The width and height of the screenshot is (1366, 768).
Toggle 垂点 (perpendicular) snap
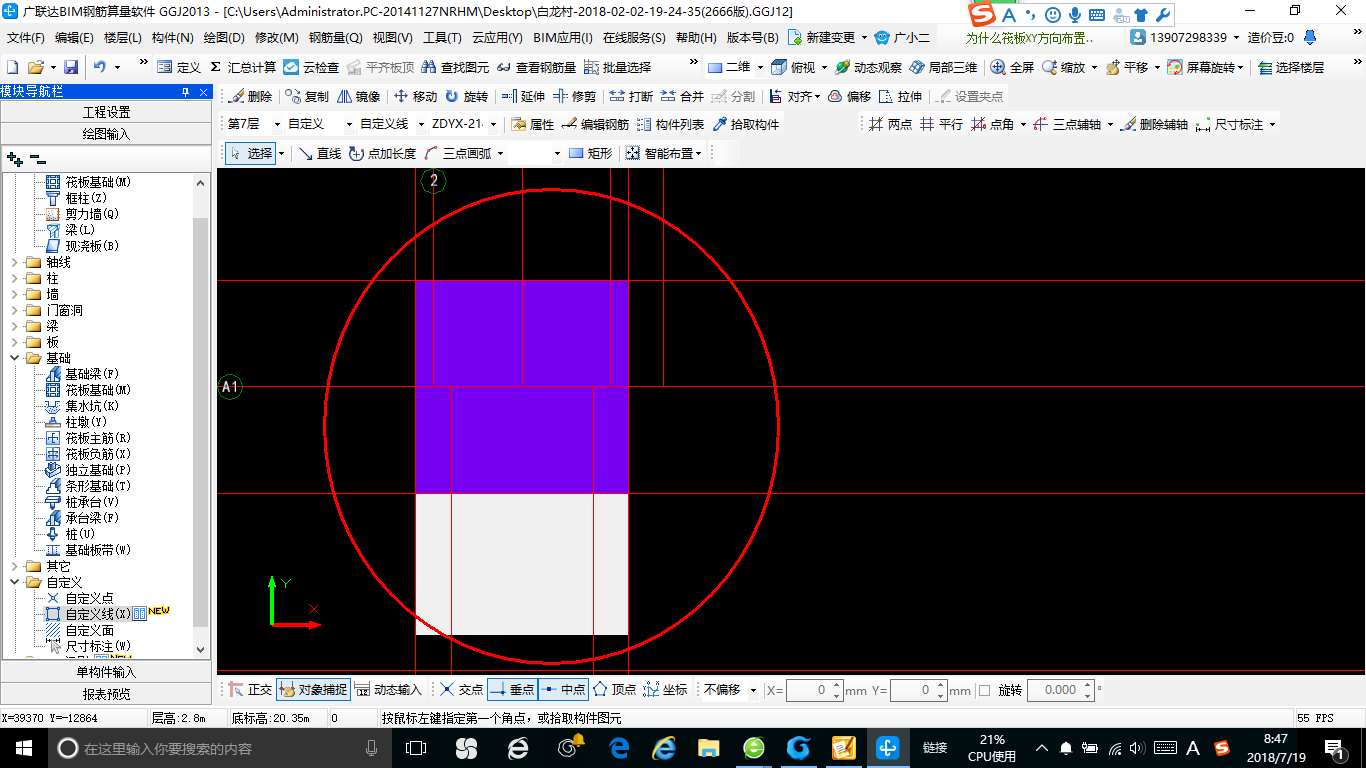(x=513, y=690)
